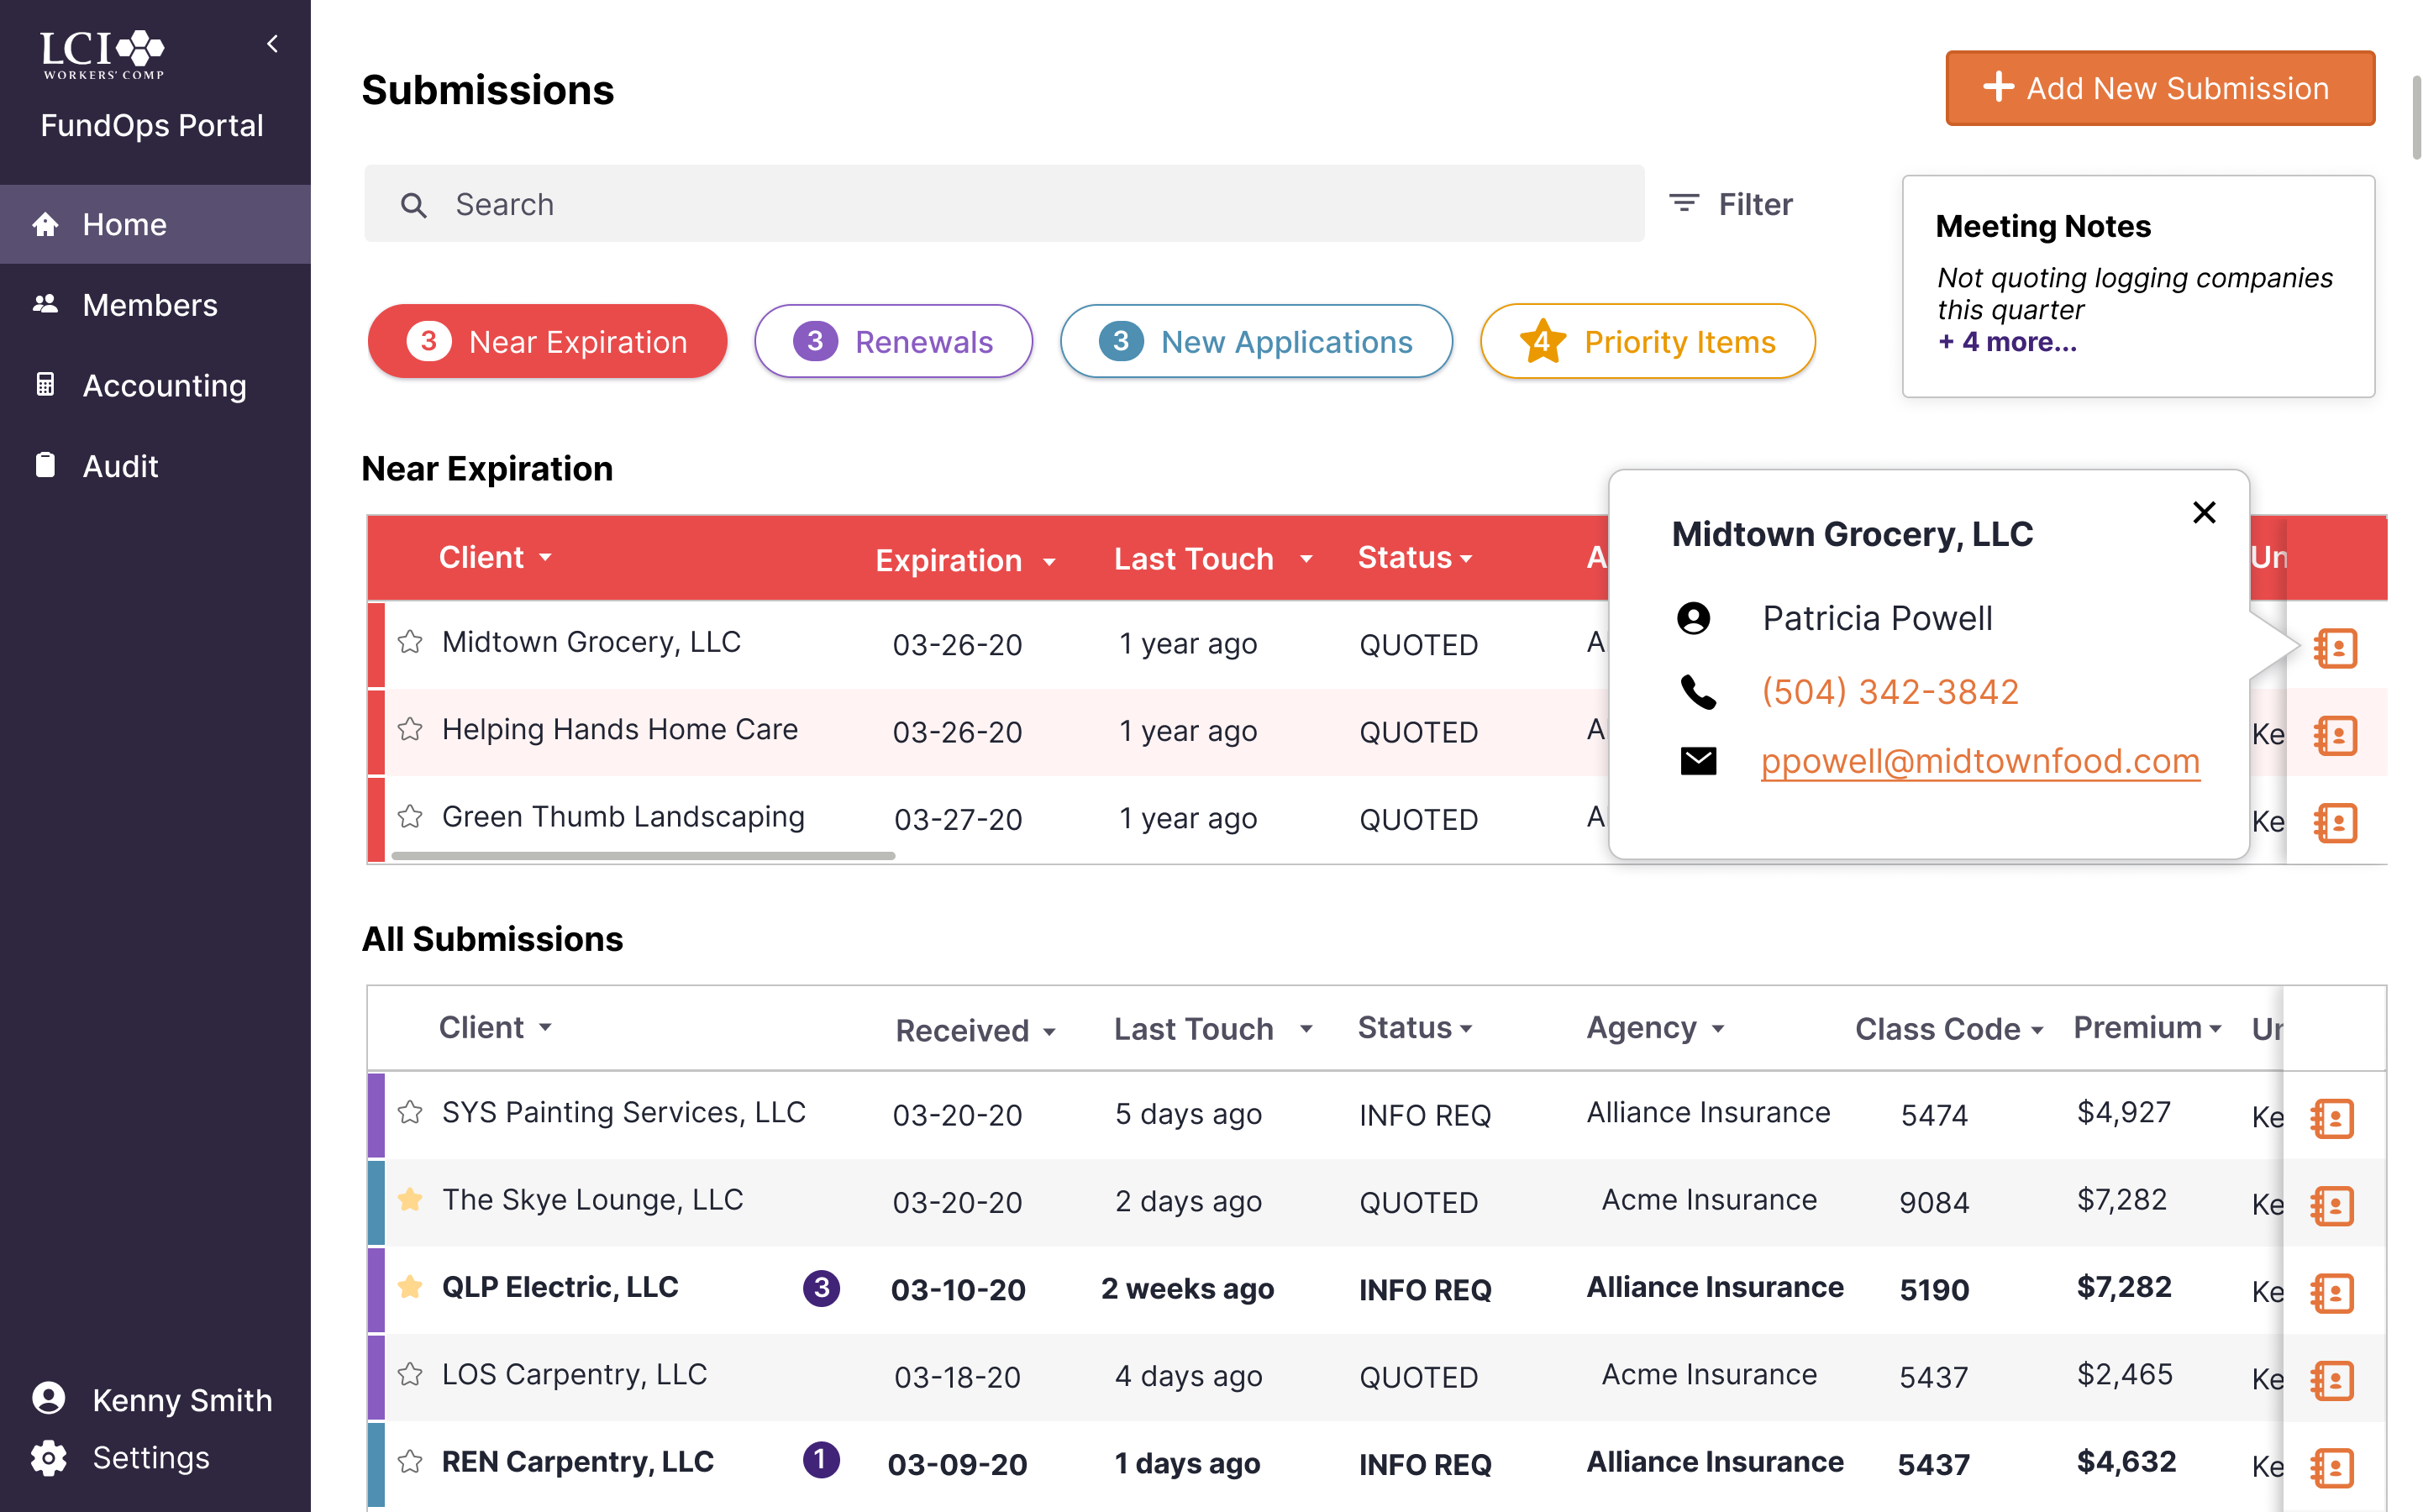Click the Filter icon next to the search bar
Image resolution: width=2423 pixels, height=1512 pixels.
pos(1684,204)
